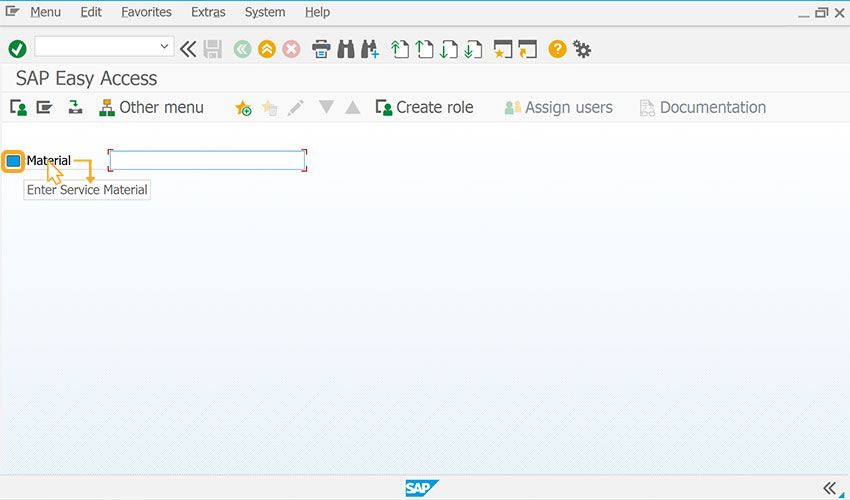850x500 pixels.
Task: Open the Edit menu
Action: 91,12
